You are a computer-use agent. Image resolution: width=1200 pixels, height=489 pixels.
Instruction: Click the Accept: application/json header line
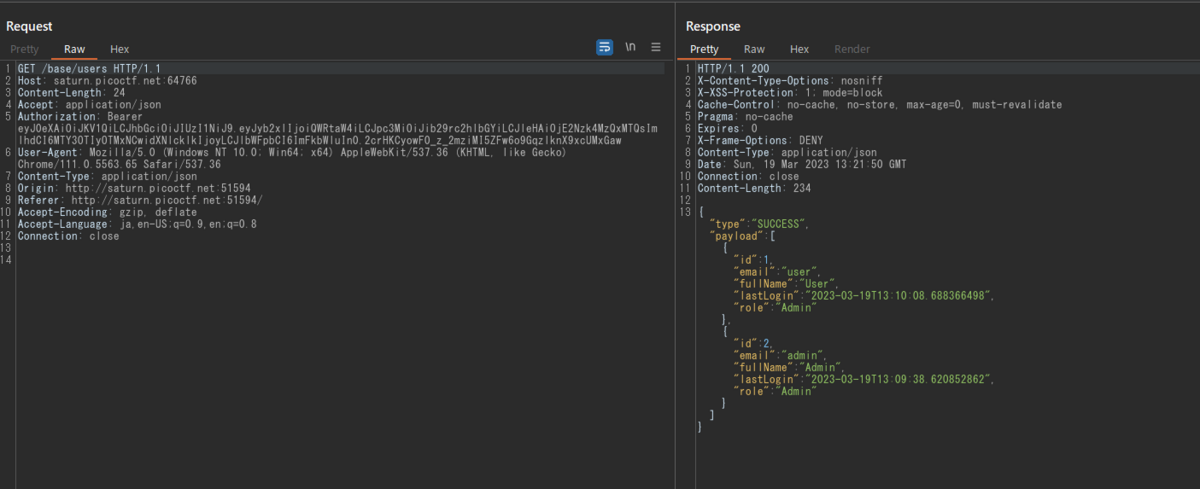(x=89, y=104)
